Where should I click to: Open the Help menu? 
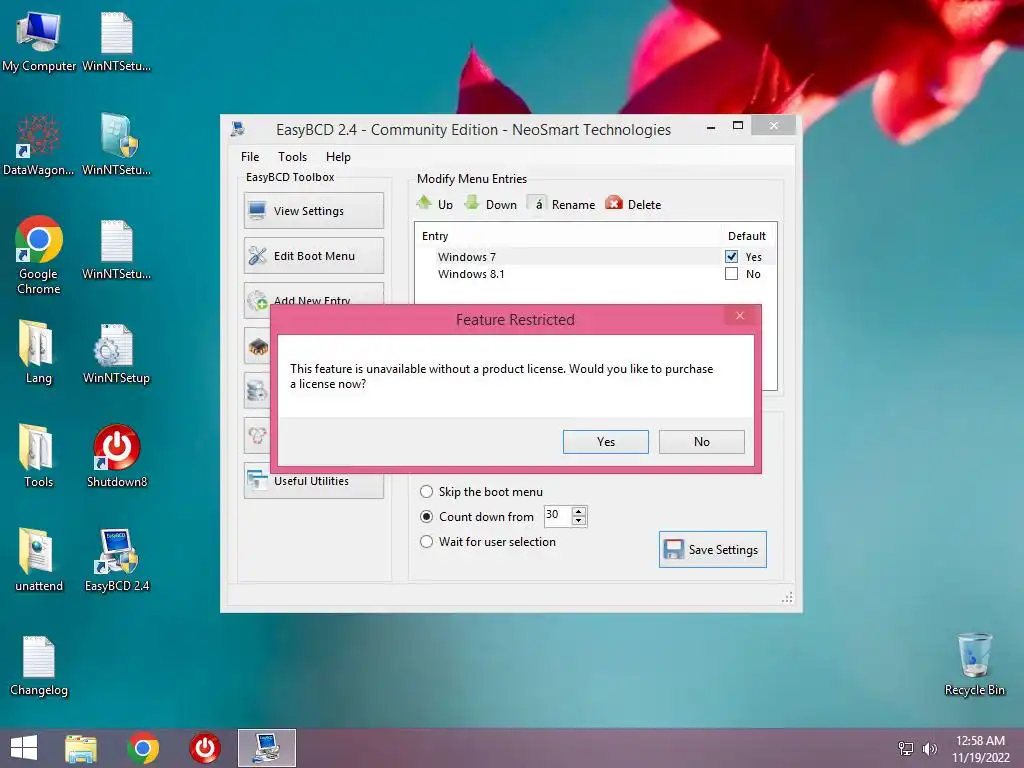(338, 157)
